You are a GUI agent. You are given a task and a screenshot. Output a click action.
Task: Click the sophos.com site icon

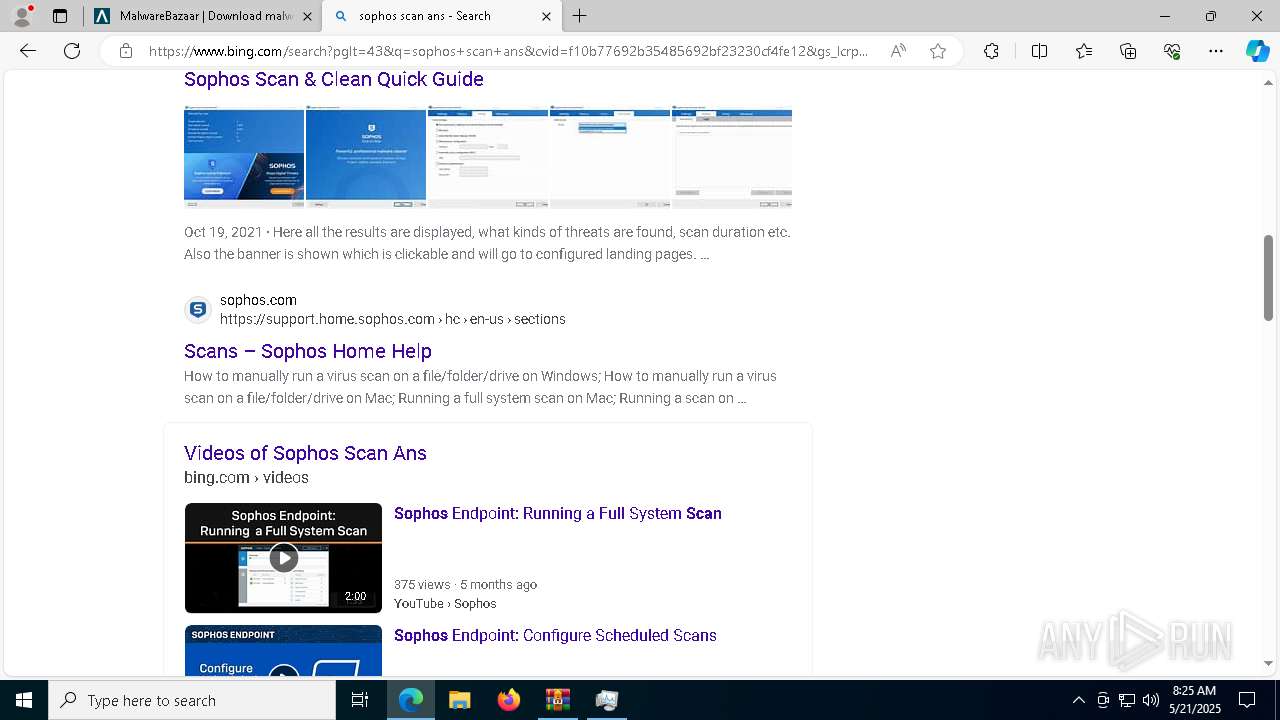coord(198,310)
